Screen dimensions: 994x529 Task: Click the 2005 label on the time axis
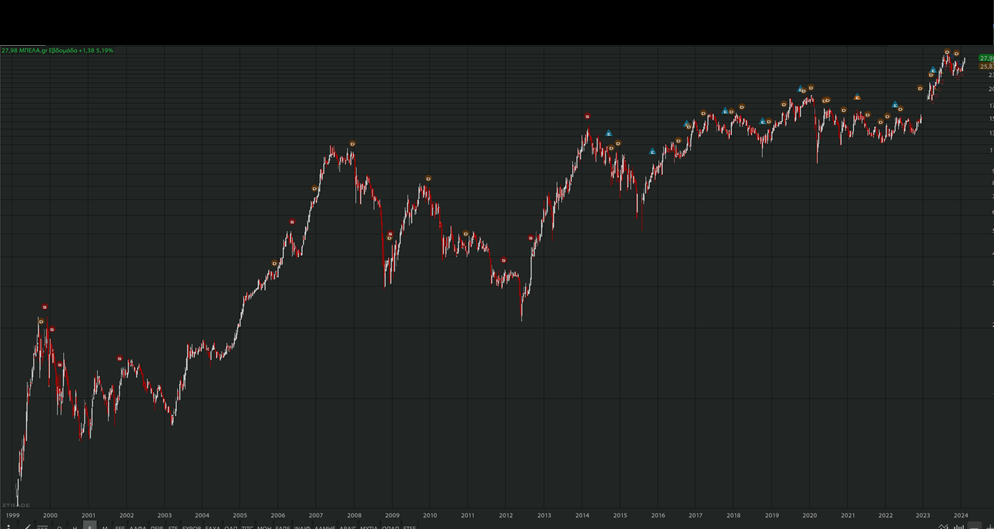pyautogui.click(x=240, y=516)
